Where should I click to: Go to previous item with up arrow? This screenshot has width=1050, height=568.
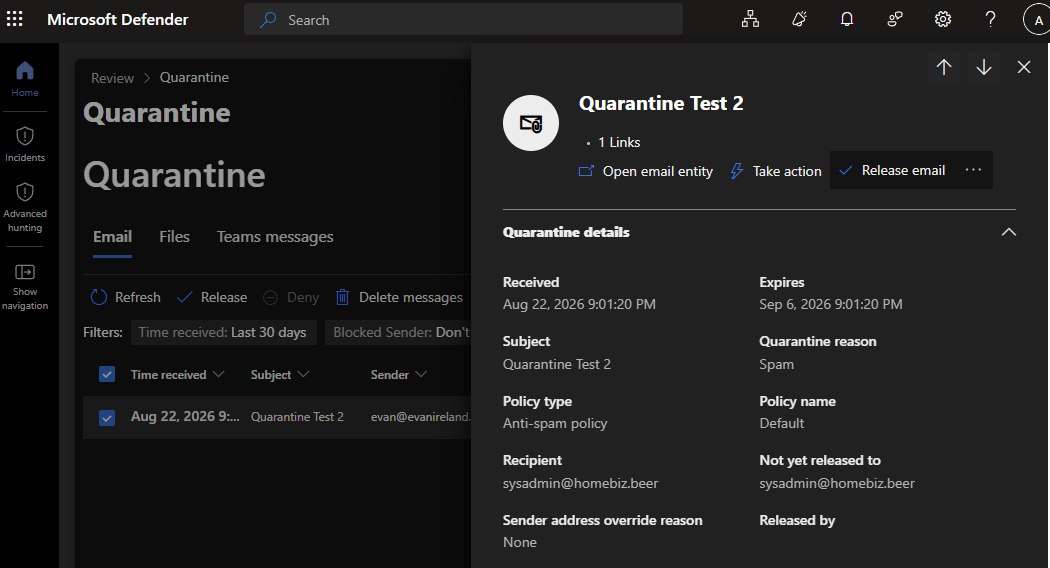click(944, 67)
